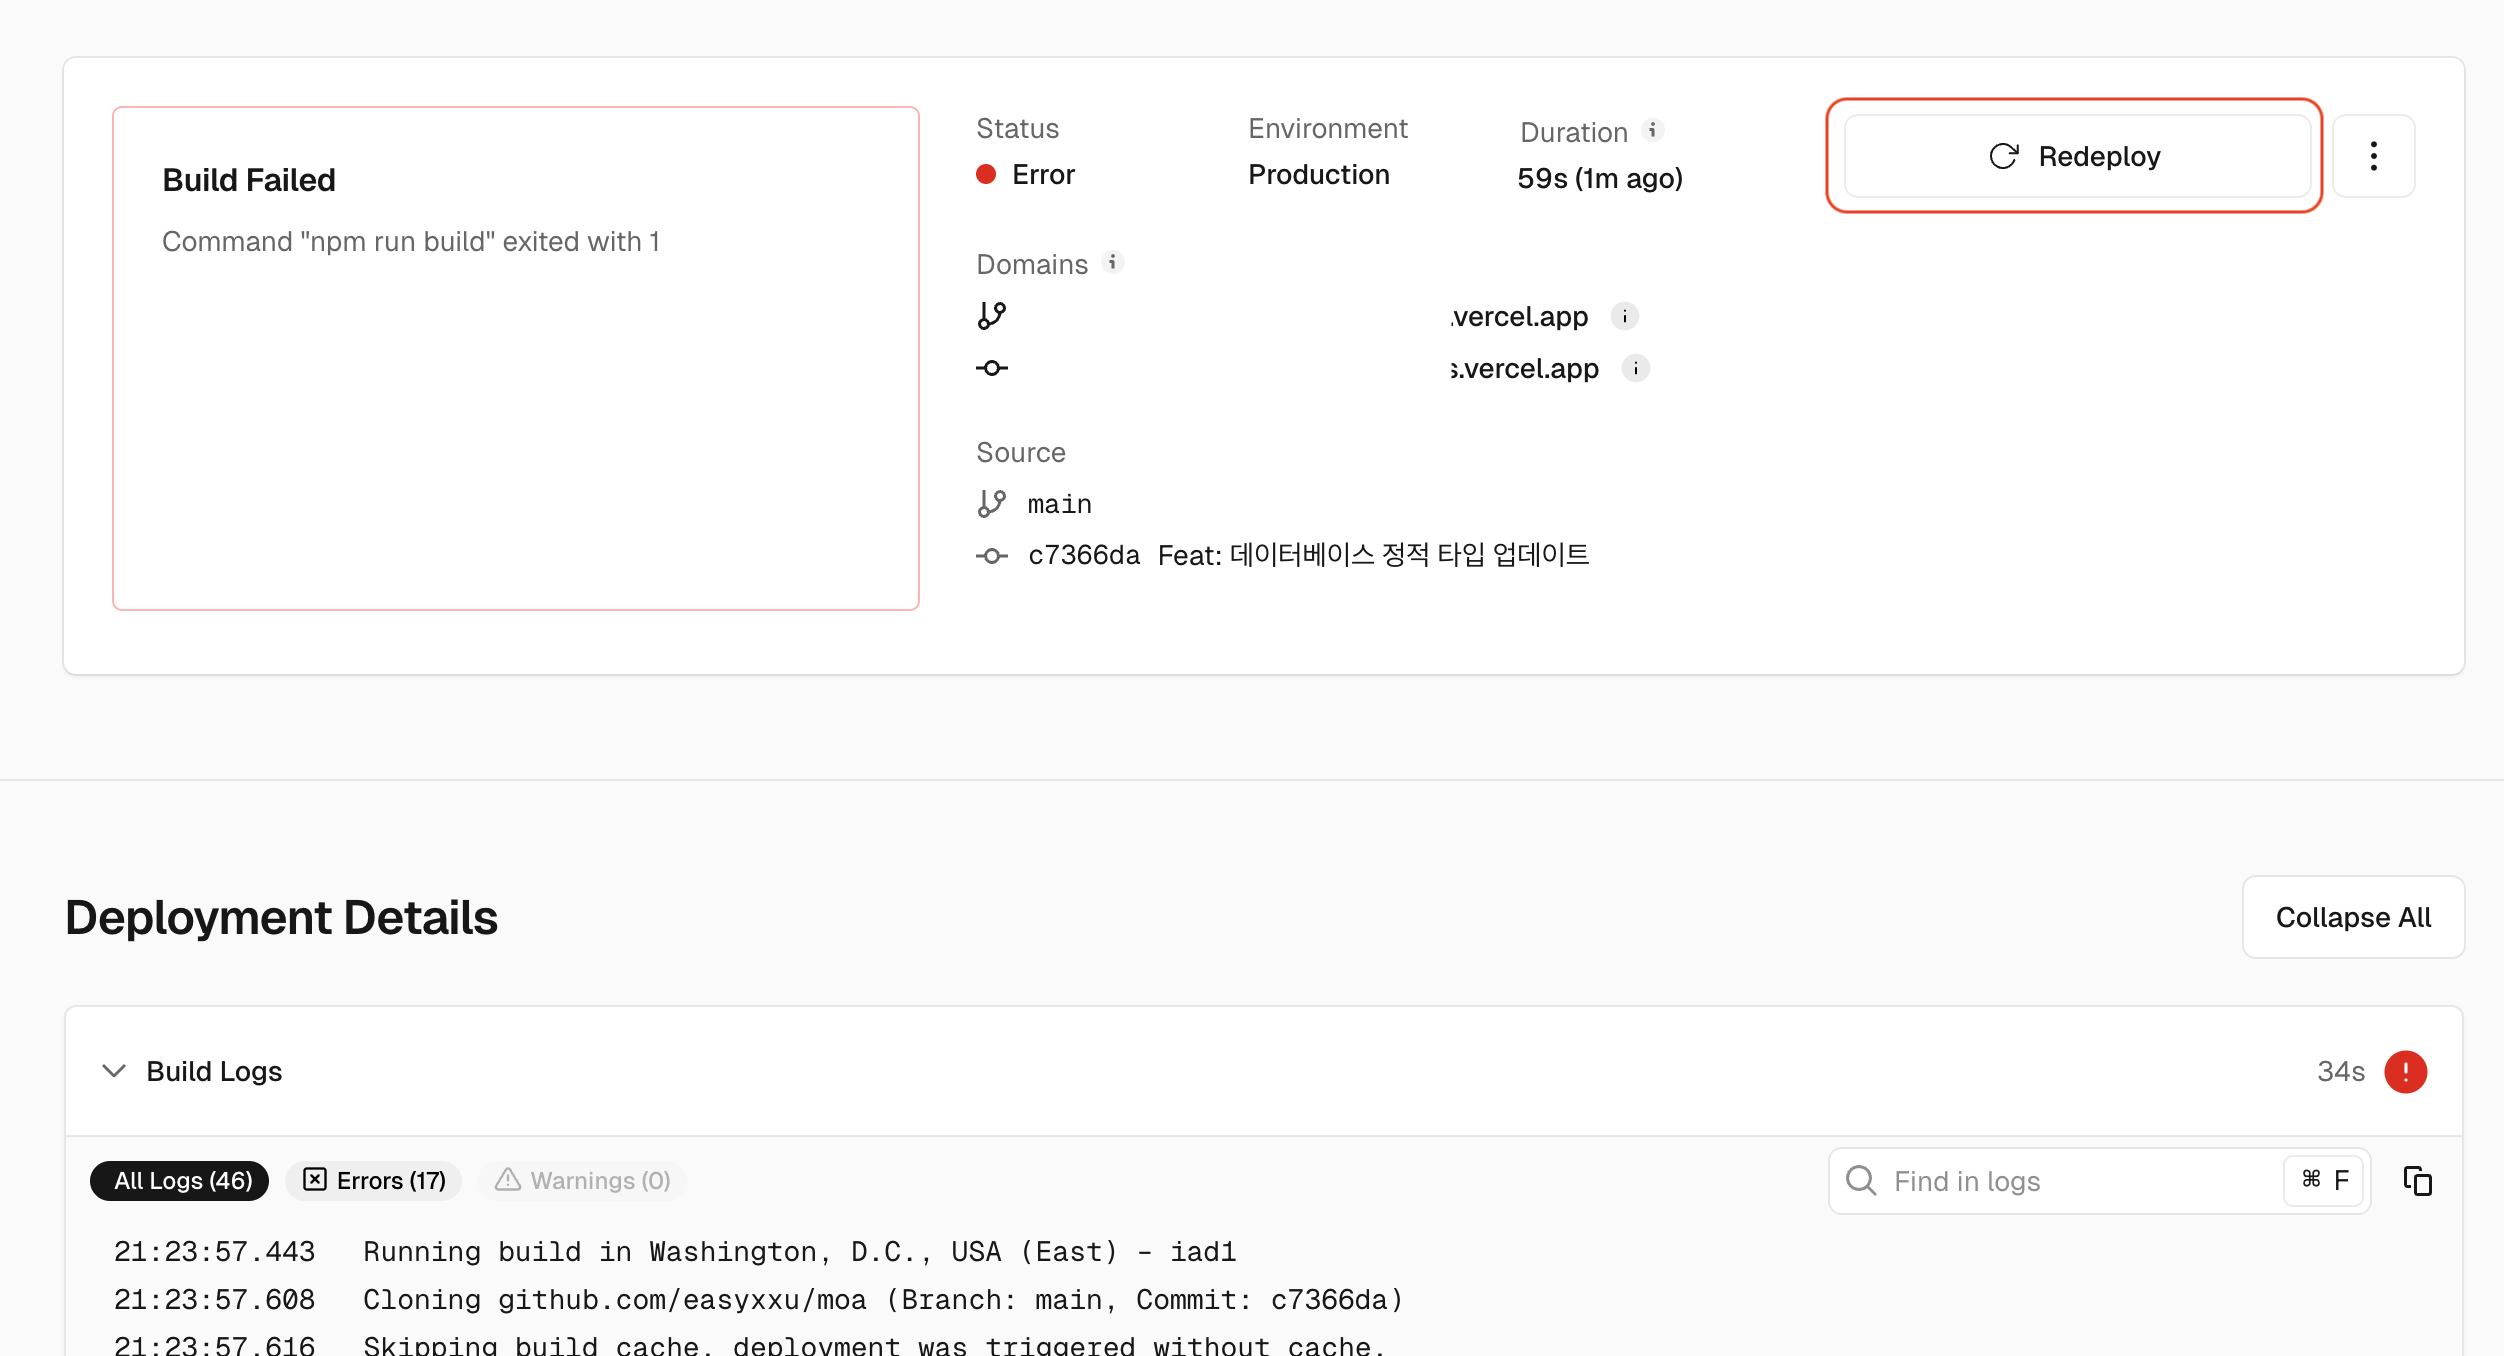Click the red error badge in Build Logs
Viewport: 2504px width, 1356px height.
[2405, 1072]
